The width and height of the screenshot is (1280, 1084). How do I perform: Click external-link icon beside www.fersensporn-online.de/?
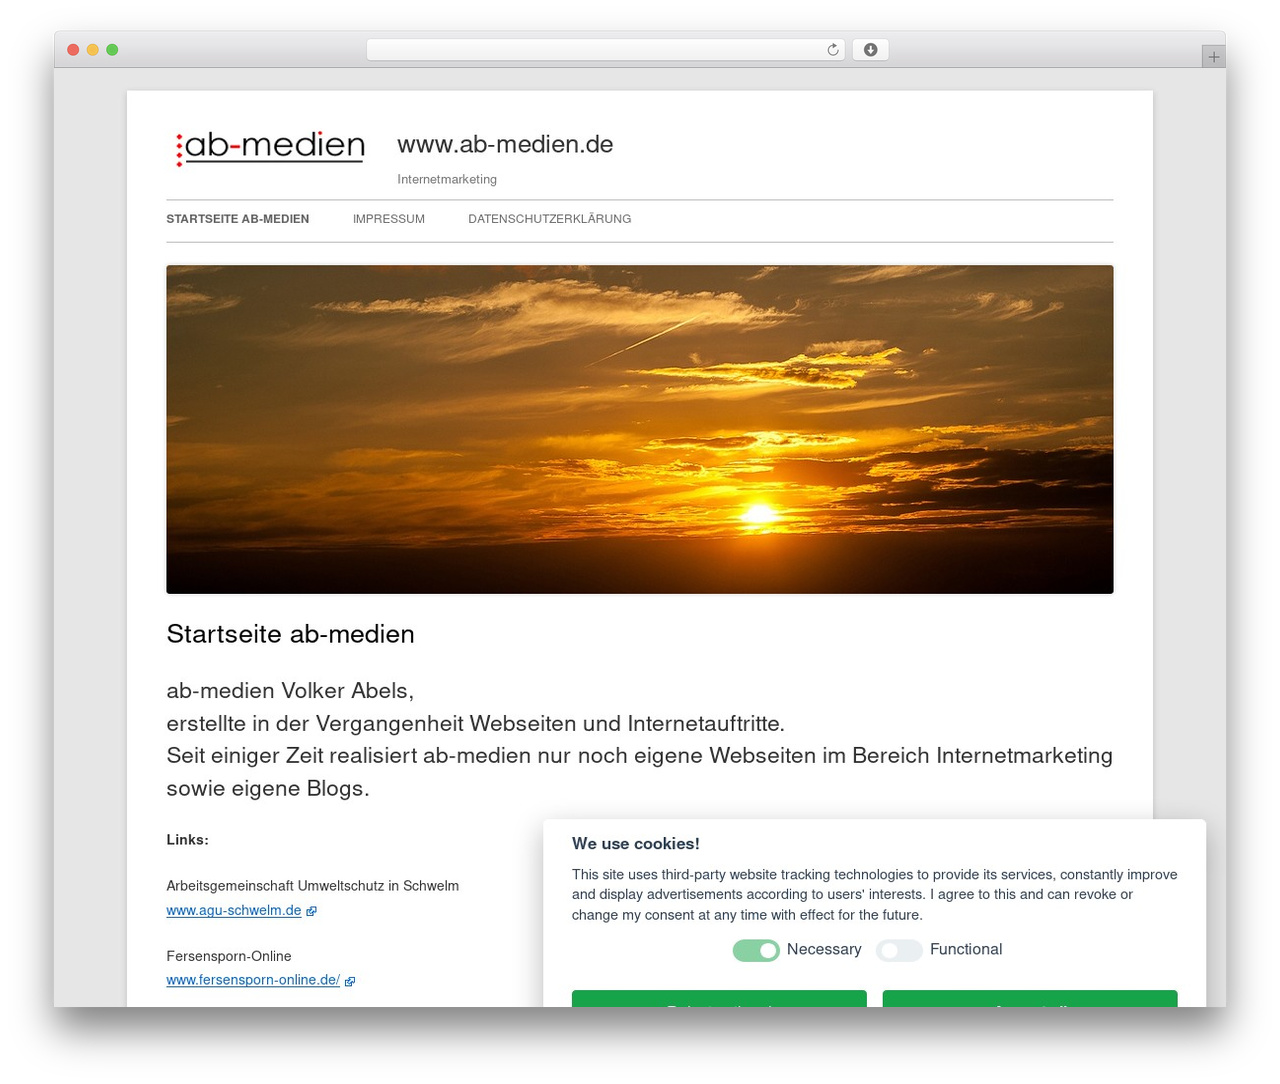[350, 981]
